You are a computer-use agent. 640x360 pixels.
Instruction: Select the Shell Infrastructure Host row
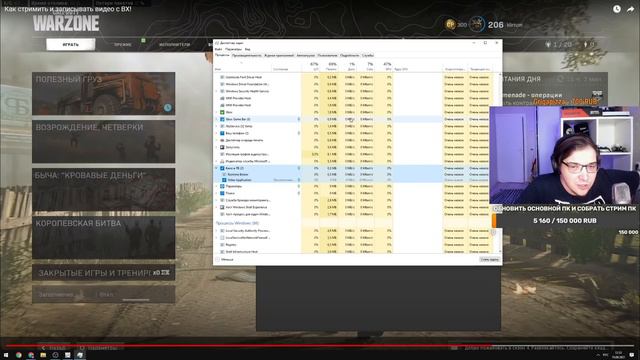point(354,251)
